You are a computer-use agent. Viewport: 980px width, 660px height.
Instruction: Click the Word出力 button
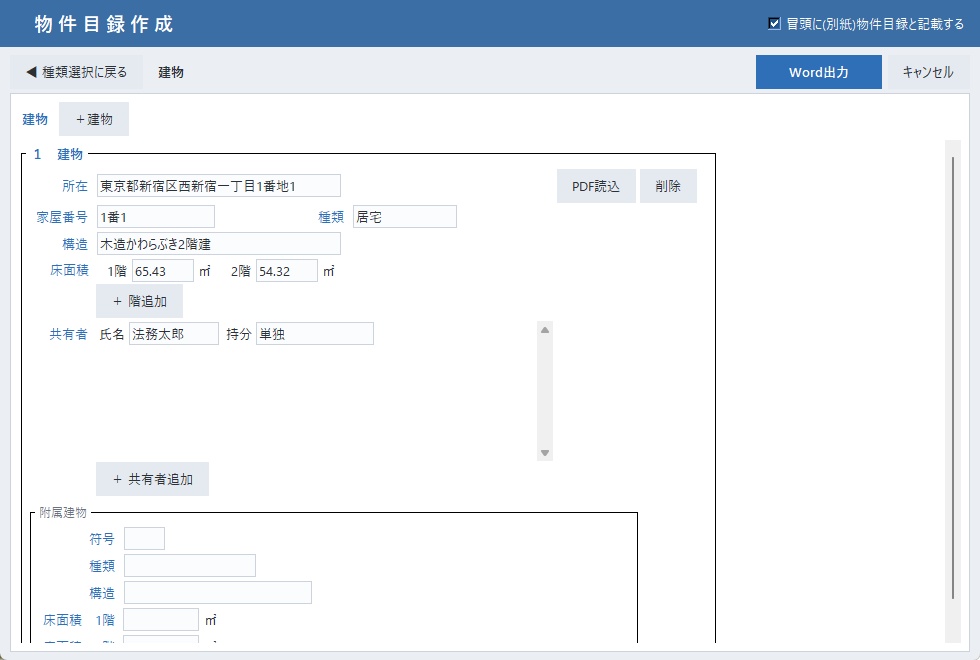coord(818,72)
